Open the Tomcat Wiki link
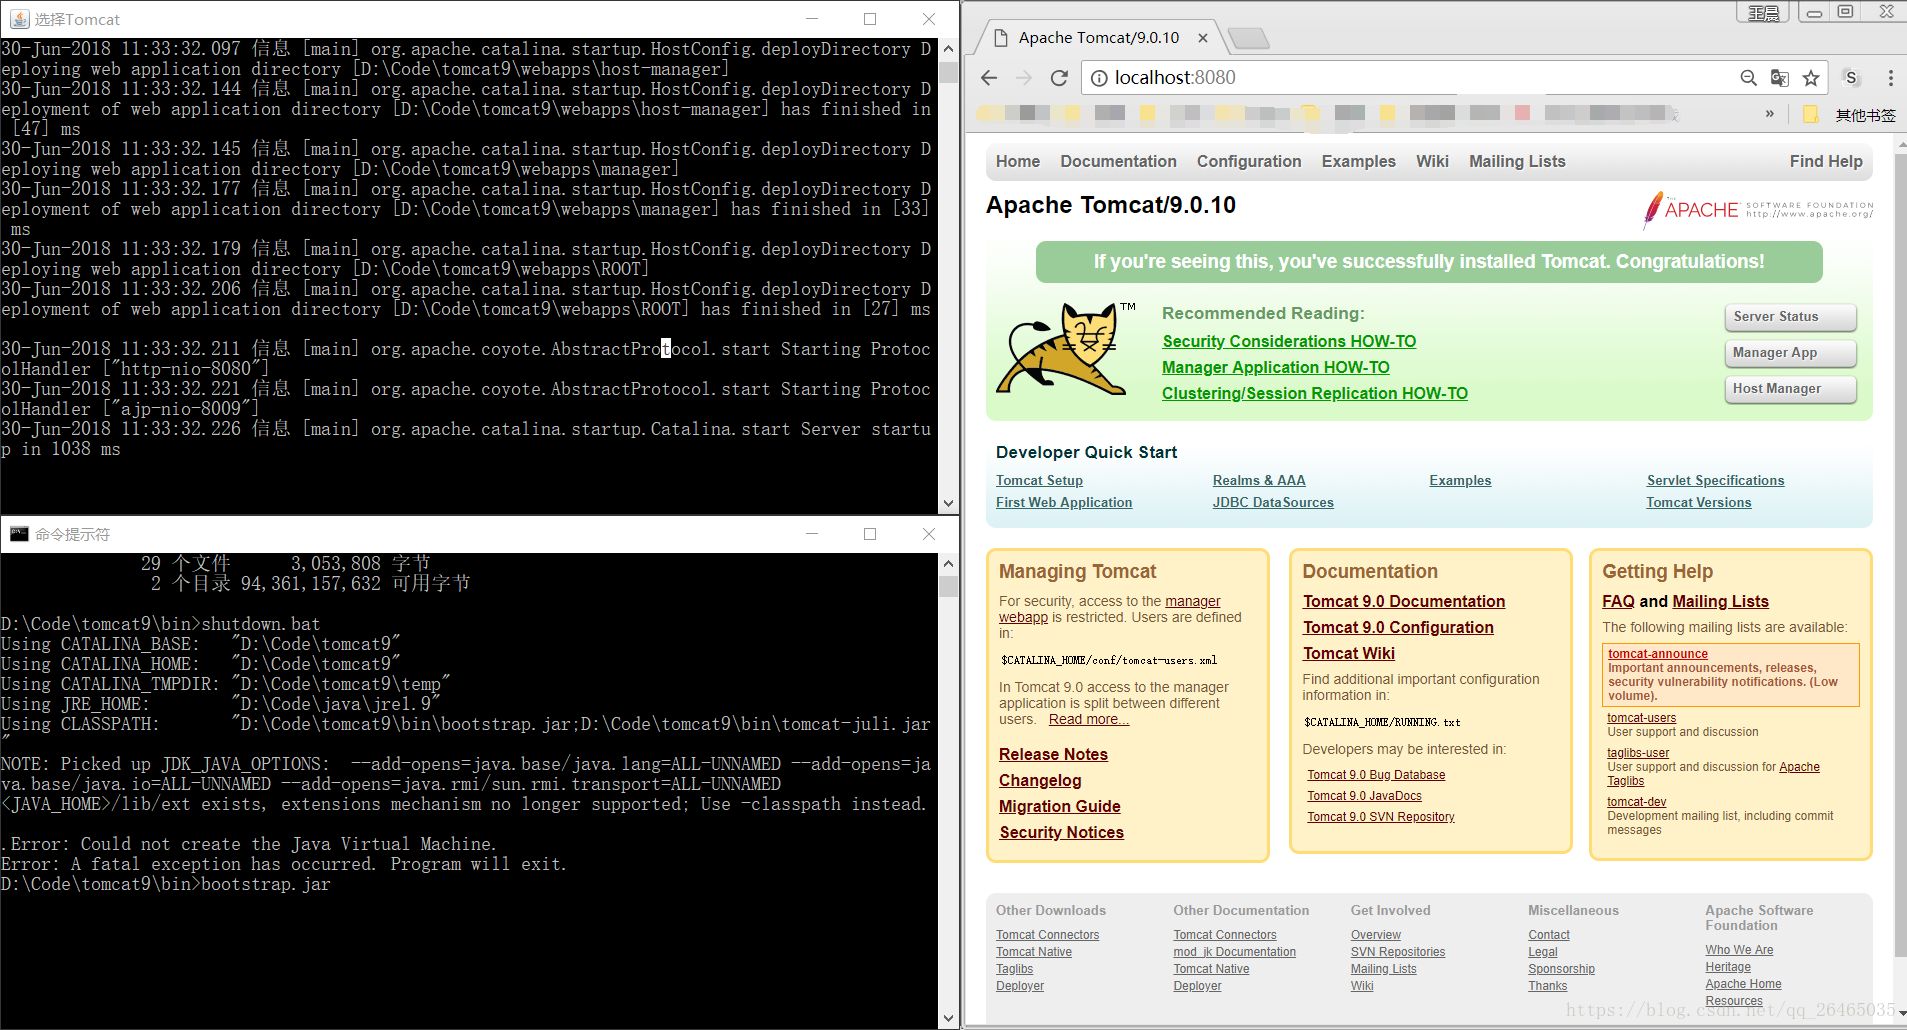The width and height of the screenshot is (1907, 1030). click(x=1348, y=654)
